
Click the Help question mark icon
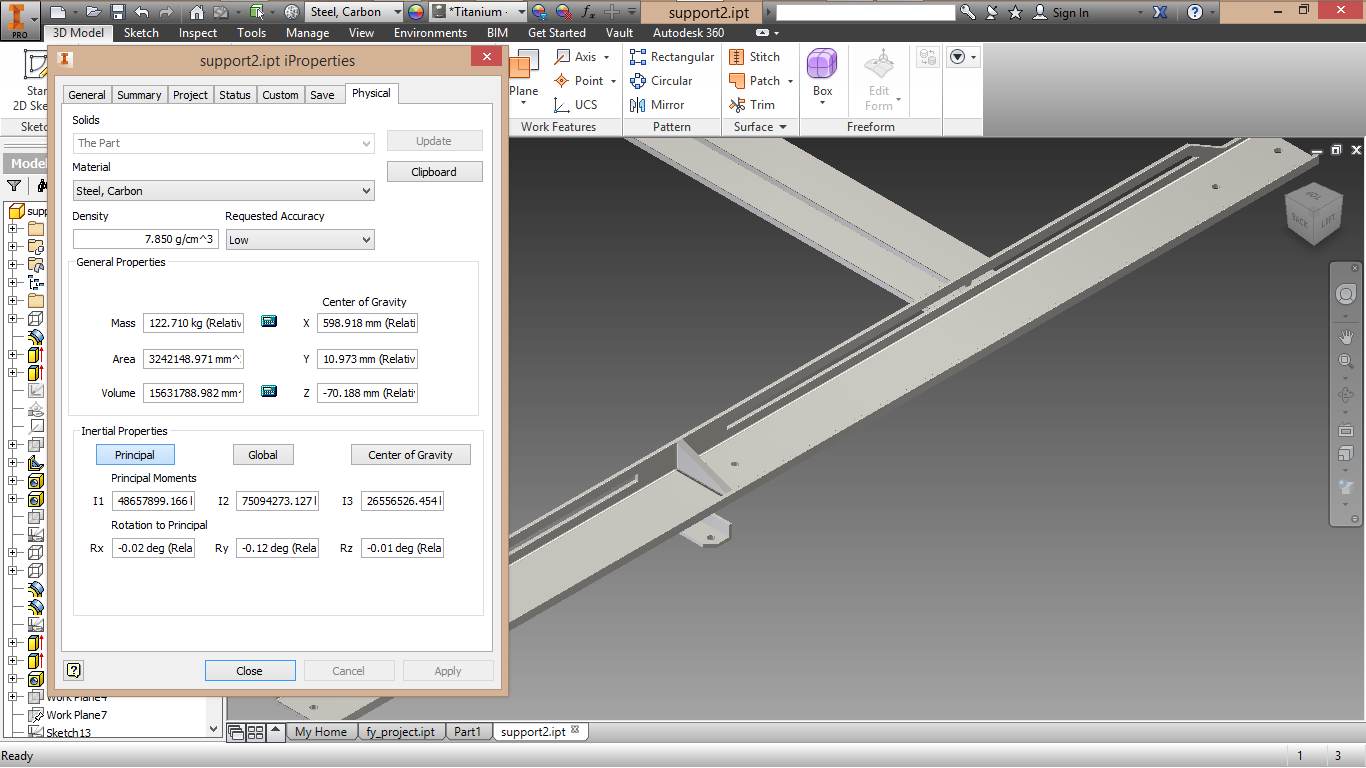click(1195, 12)
